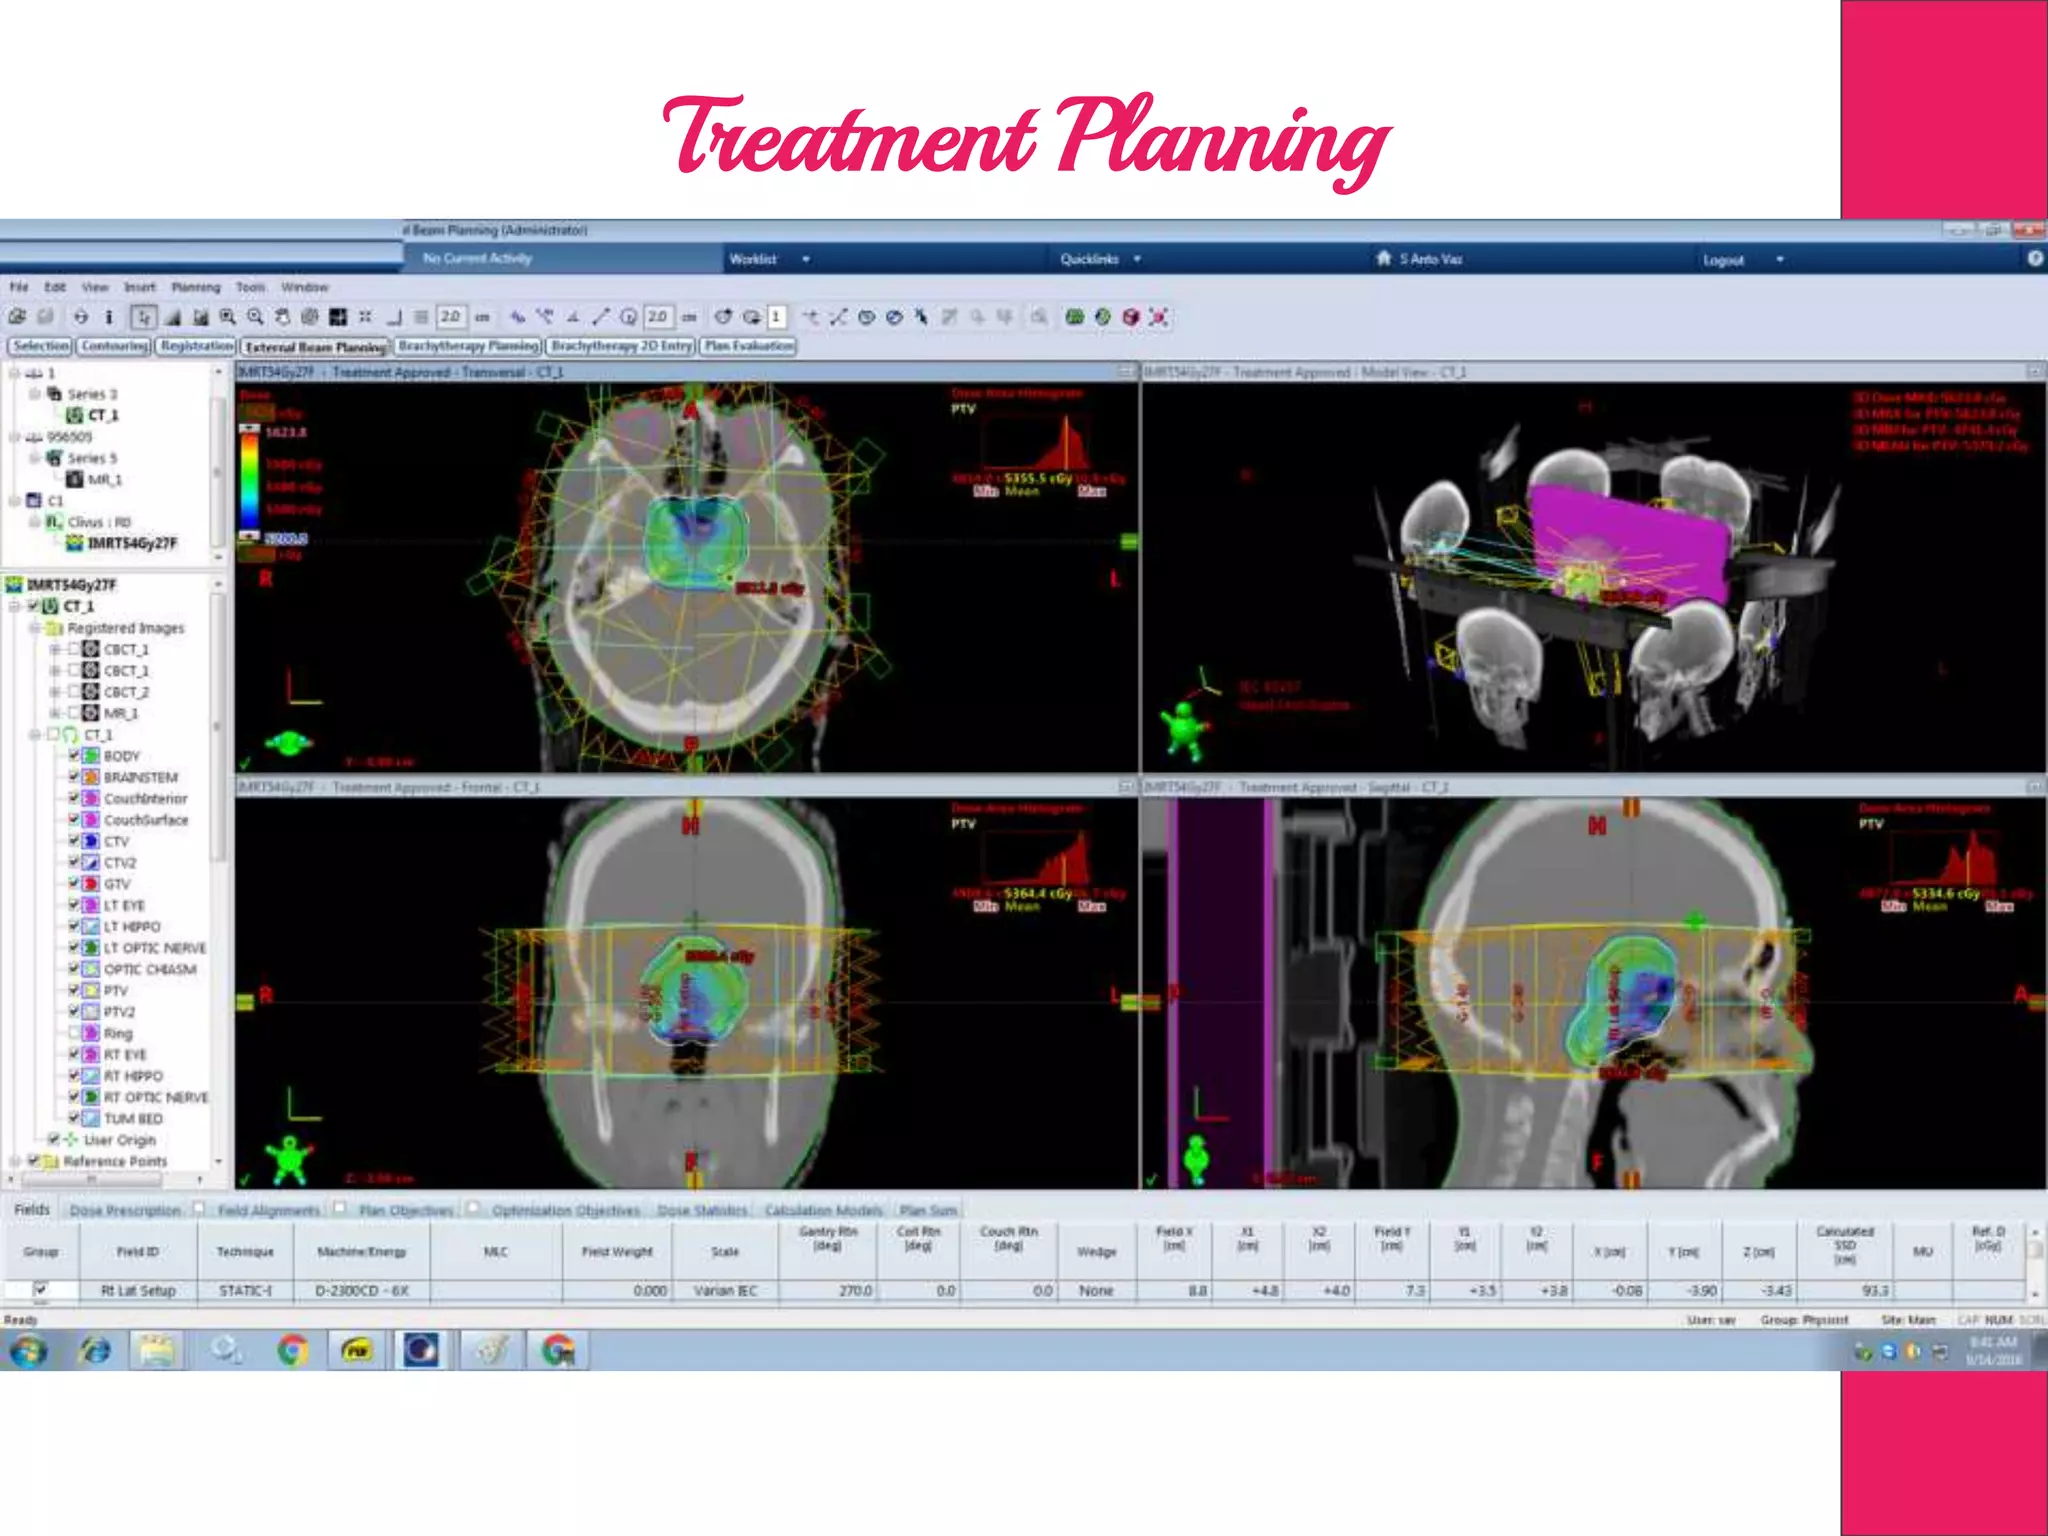2048x1536 pixels.
Task: Collapse the Series 3 tree node
Action: (34, 394)
